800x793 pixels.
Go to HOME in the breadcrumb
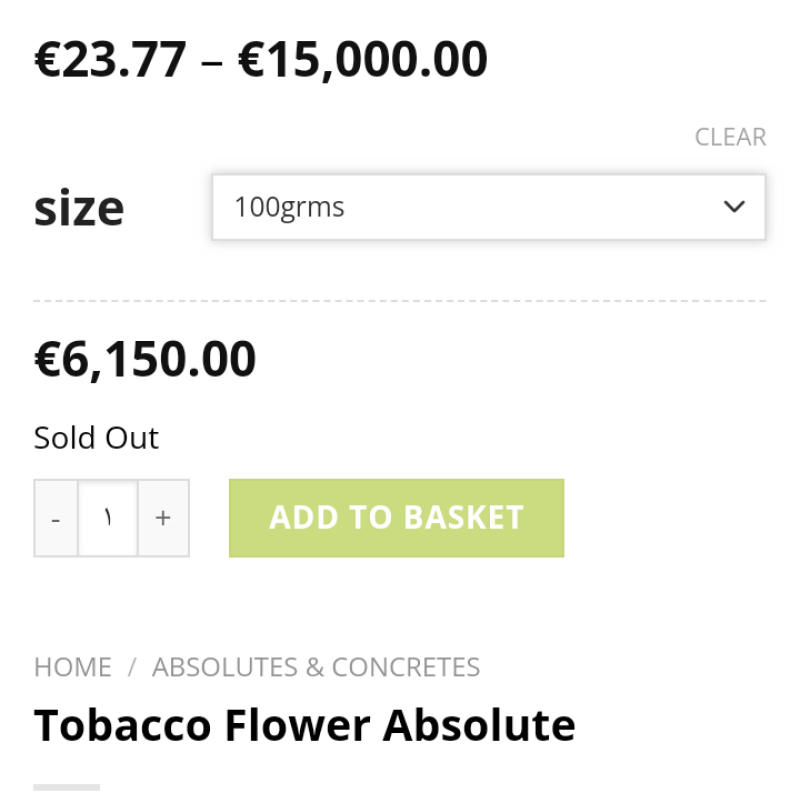coord(73,667)
